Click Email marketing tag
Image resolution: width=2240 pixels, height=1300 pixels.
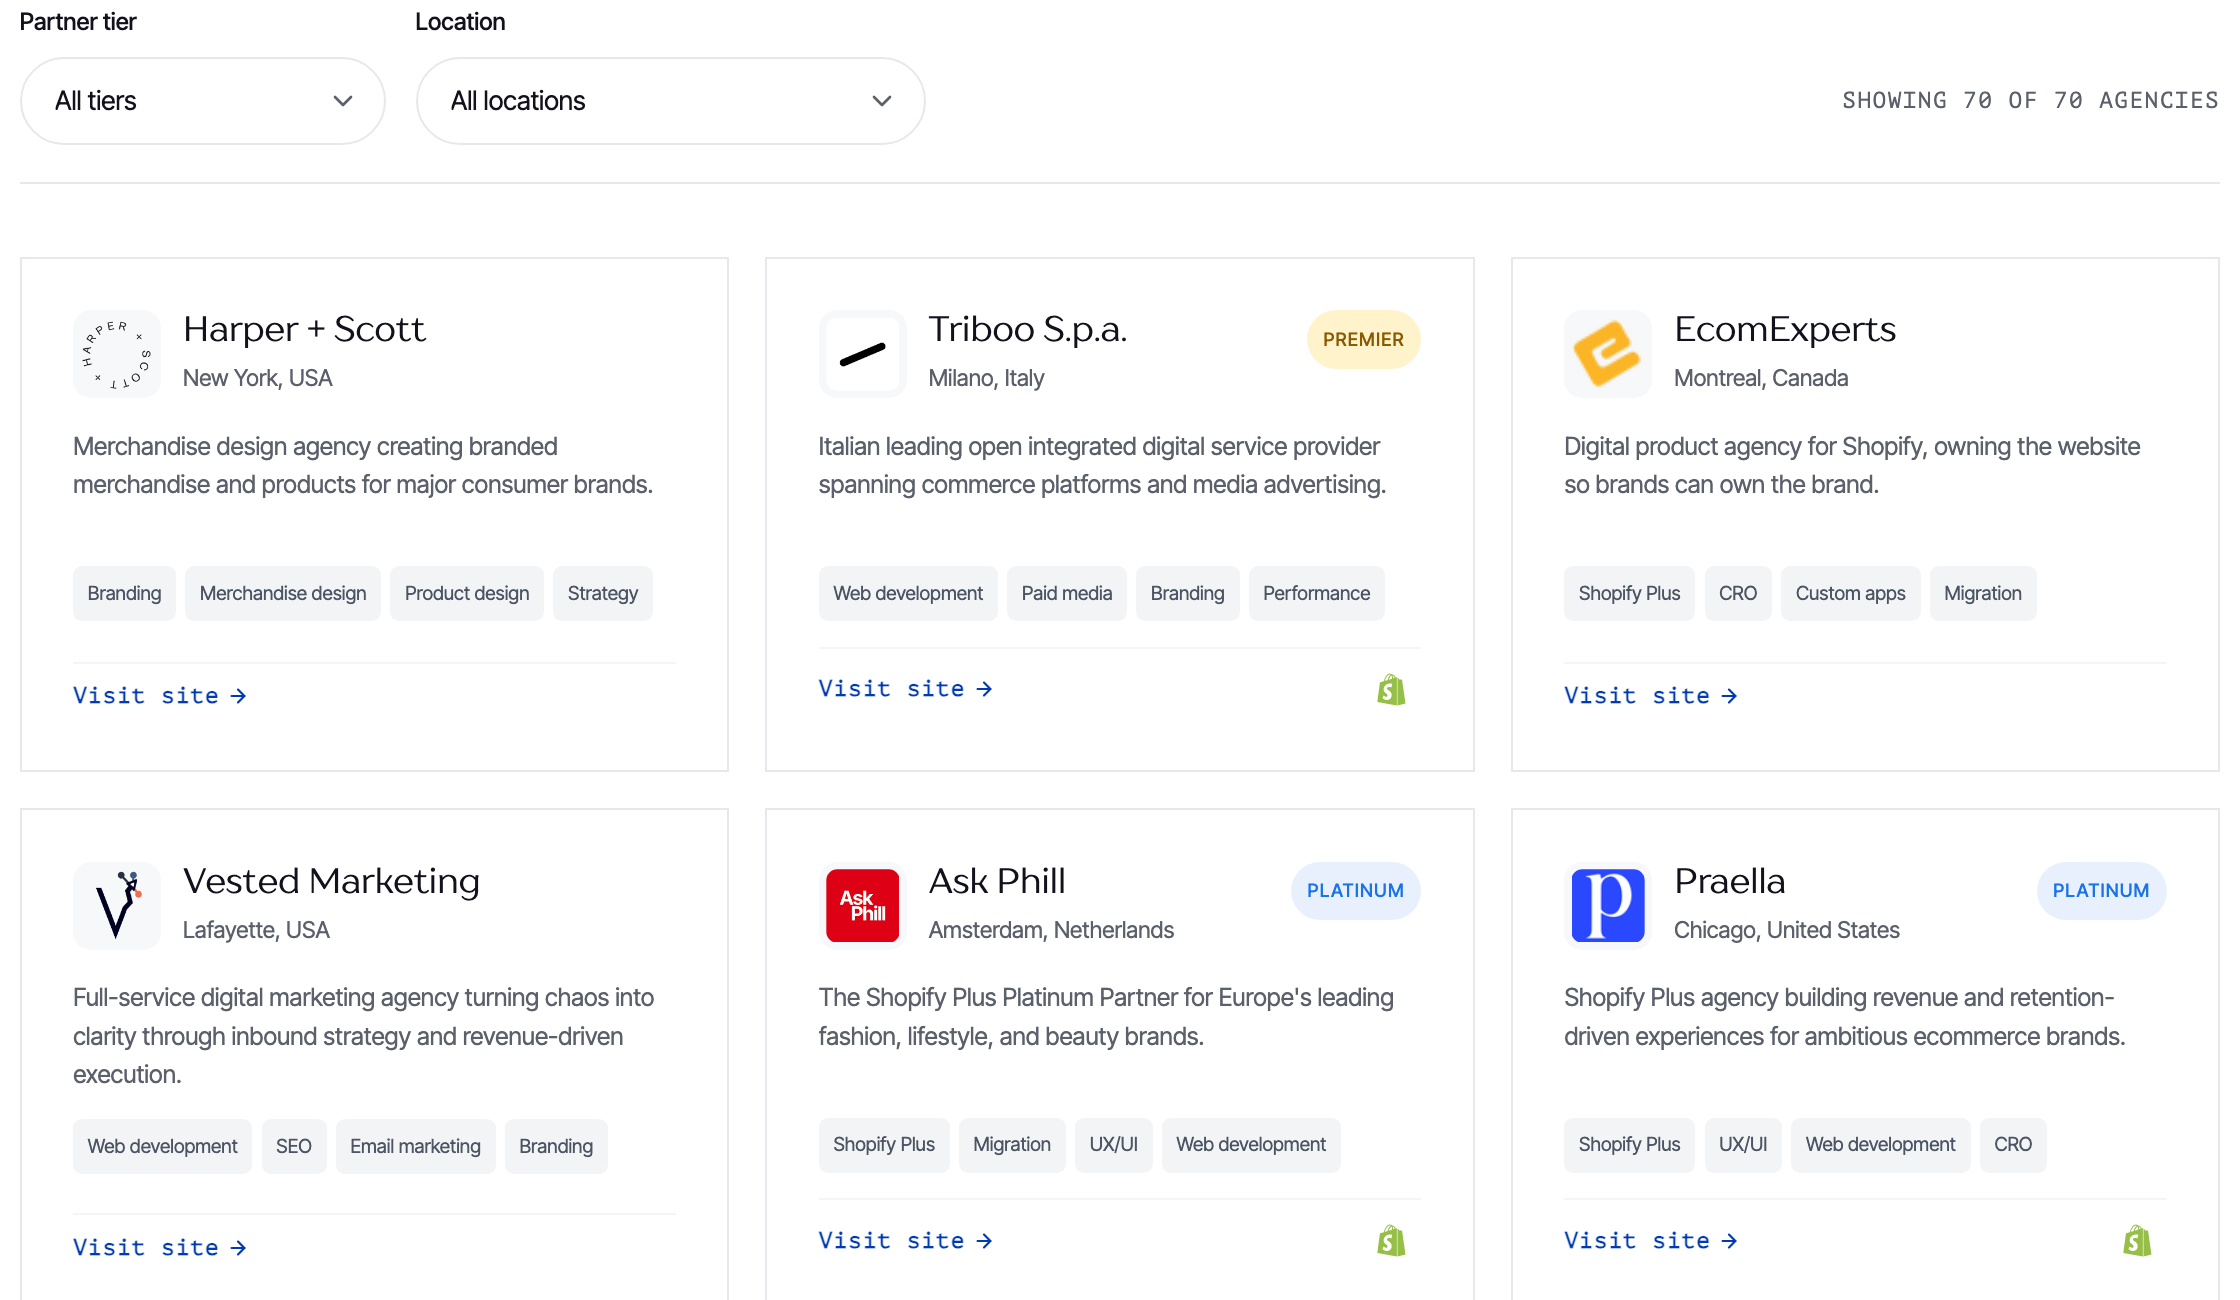(416, 1147)
